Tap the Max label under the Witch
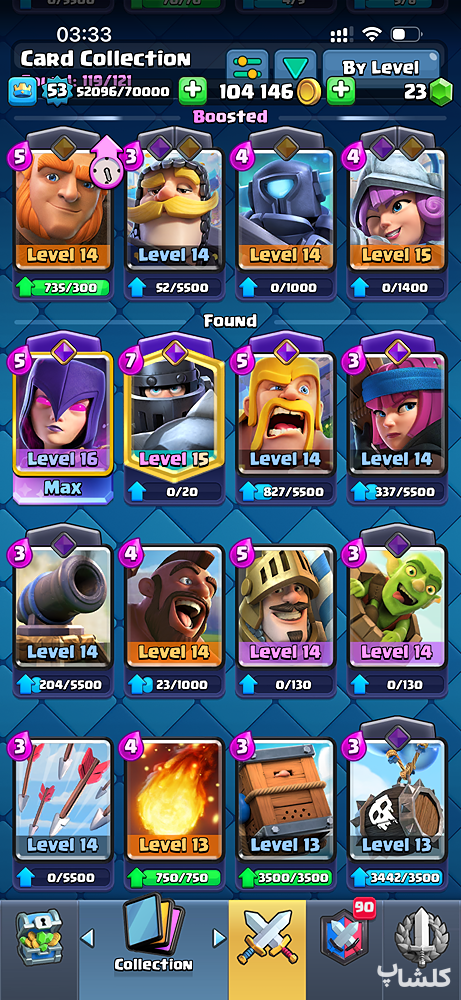This screenshot has width=461, height=1000. coord(63,490)
